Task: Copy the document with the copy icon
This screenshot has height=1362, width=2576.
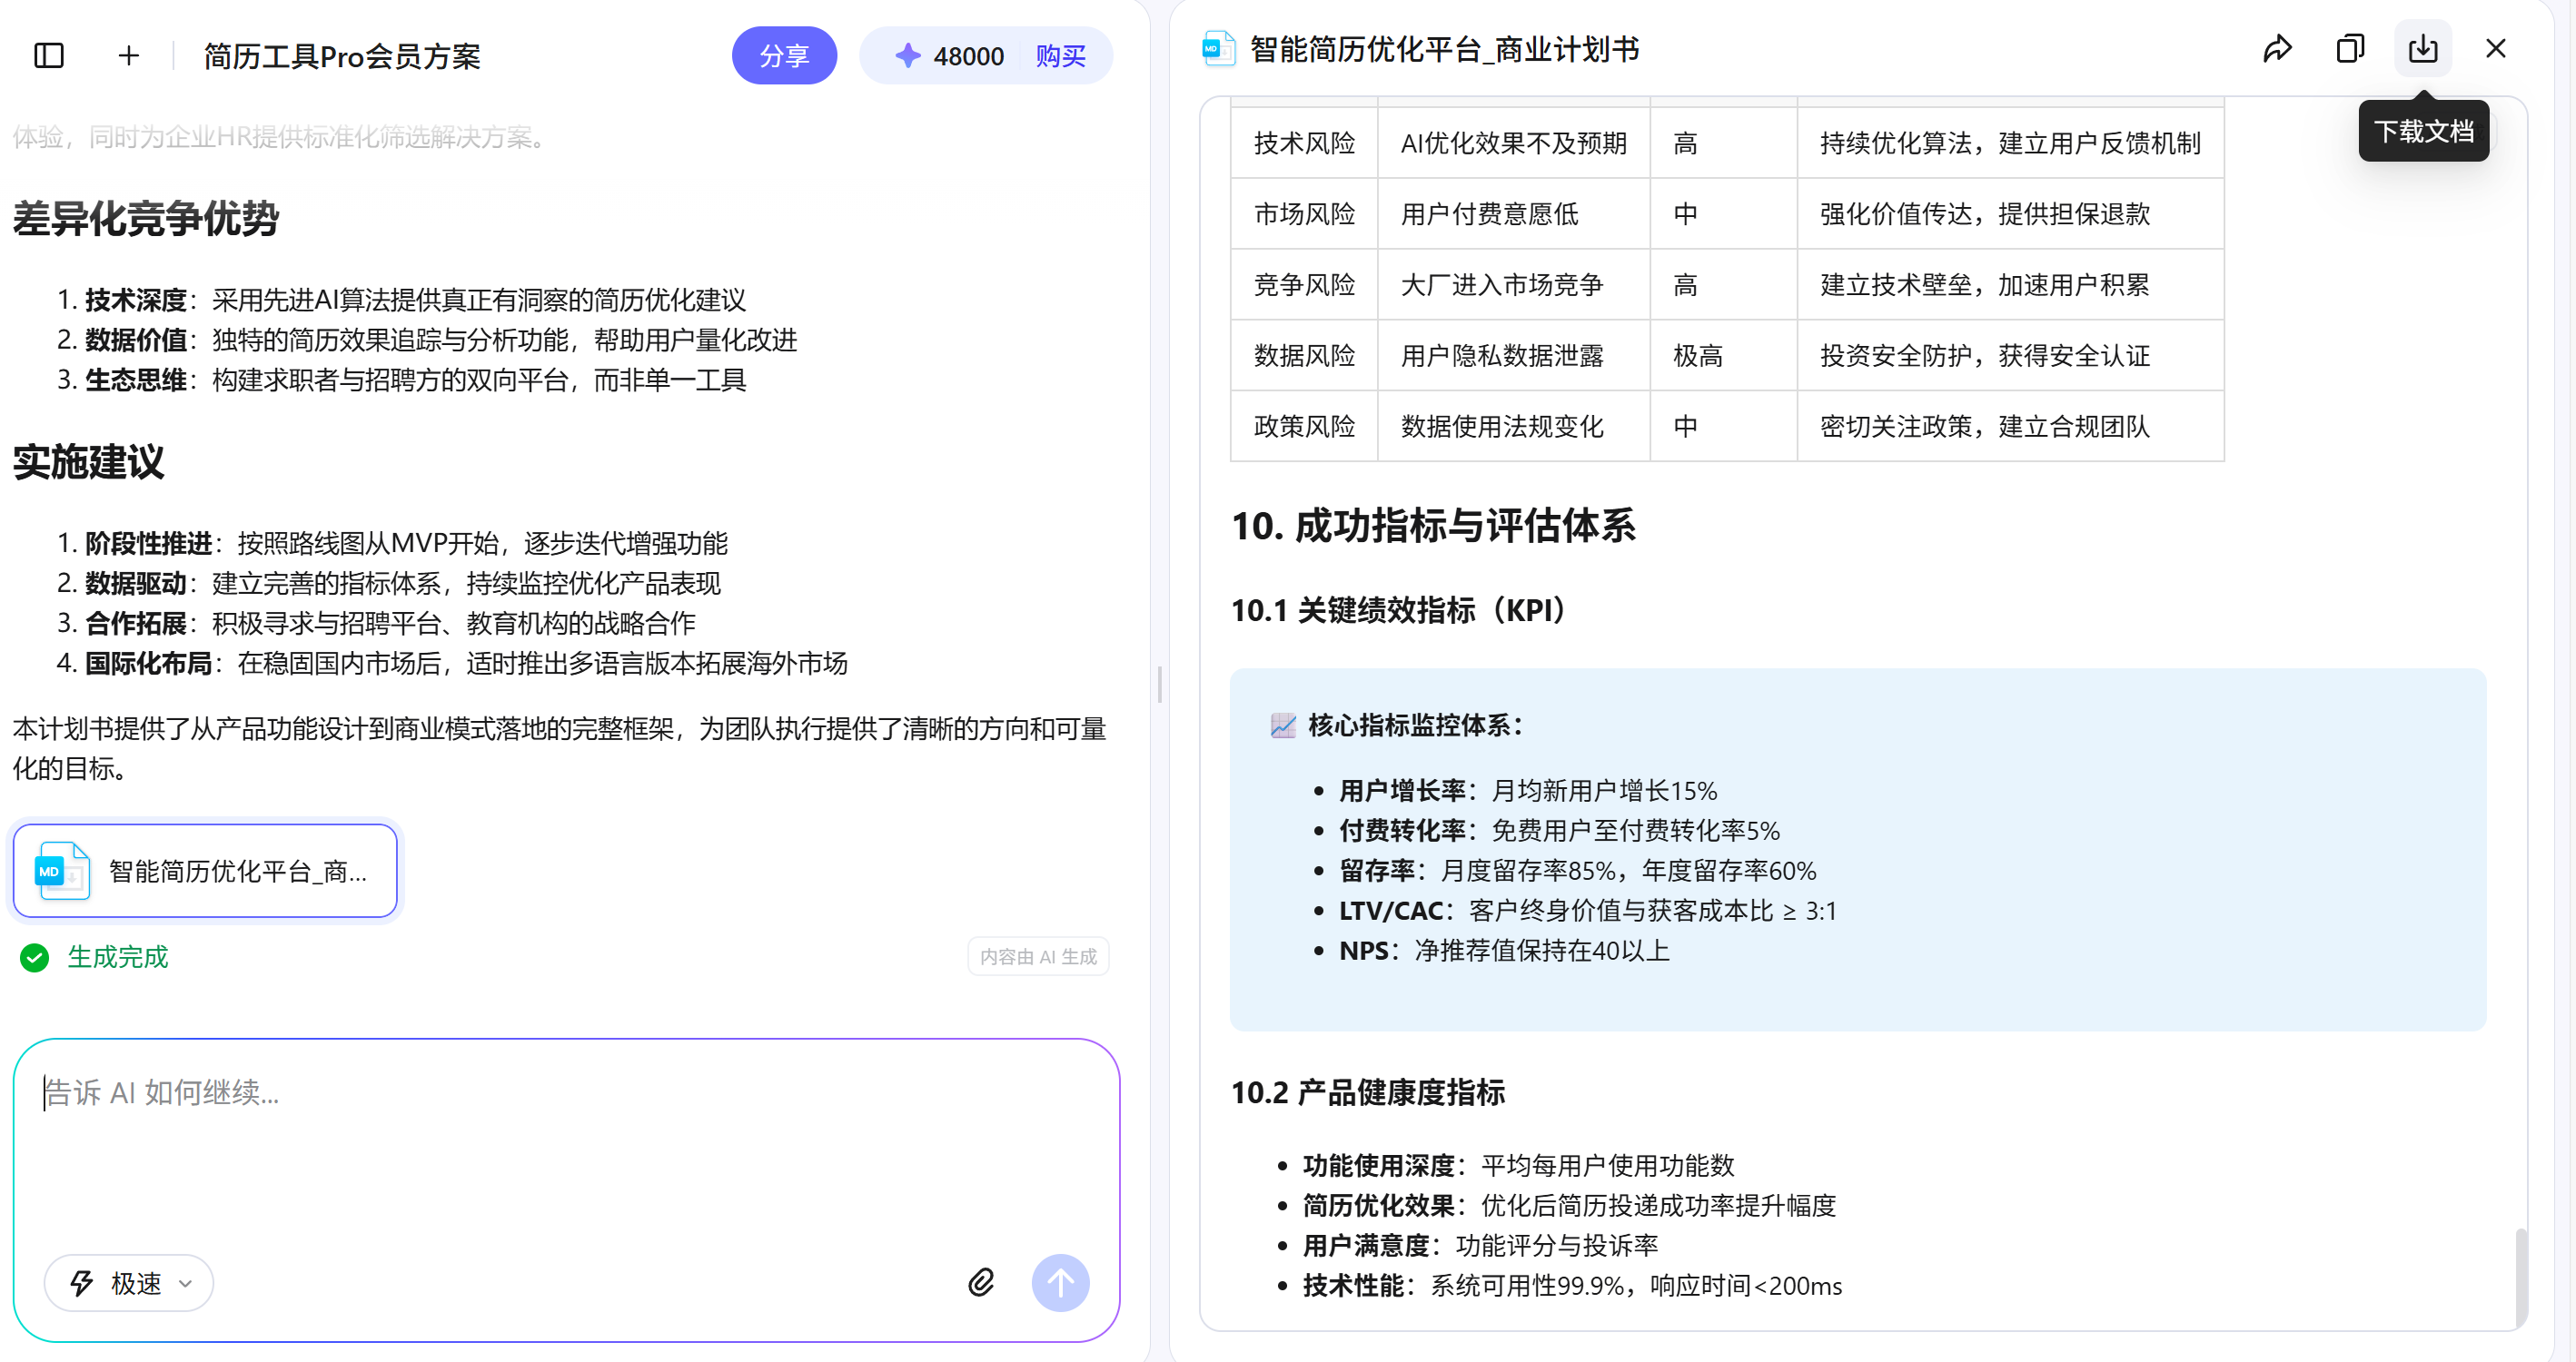Action: (2350, 48)
